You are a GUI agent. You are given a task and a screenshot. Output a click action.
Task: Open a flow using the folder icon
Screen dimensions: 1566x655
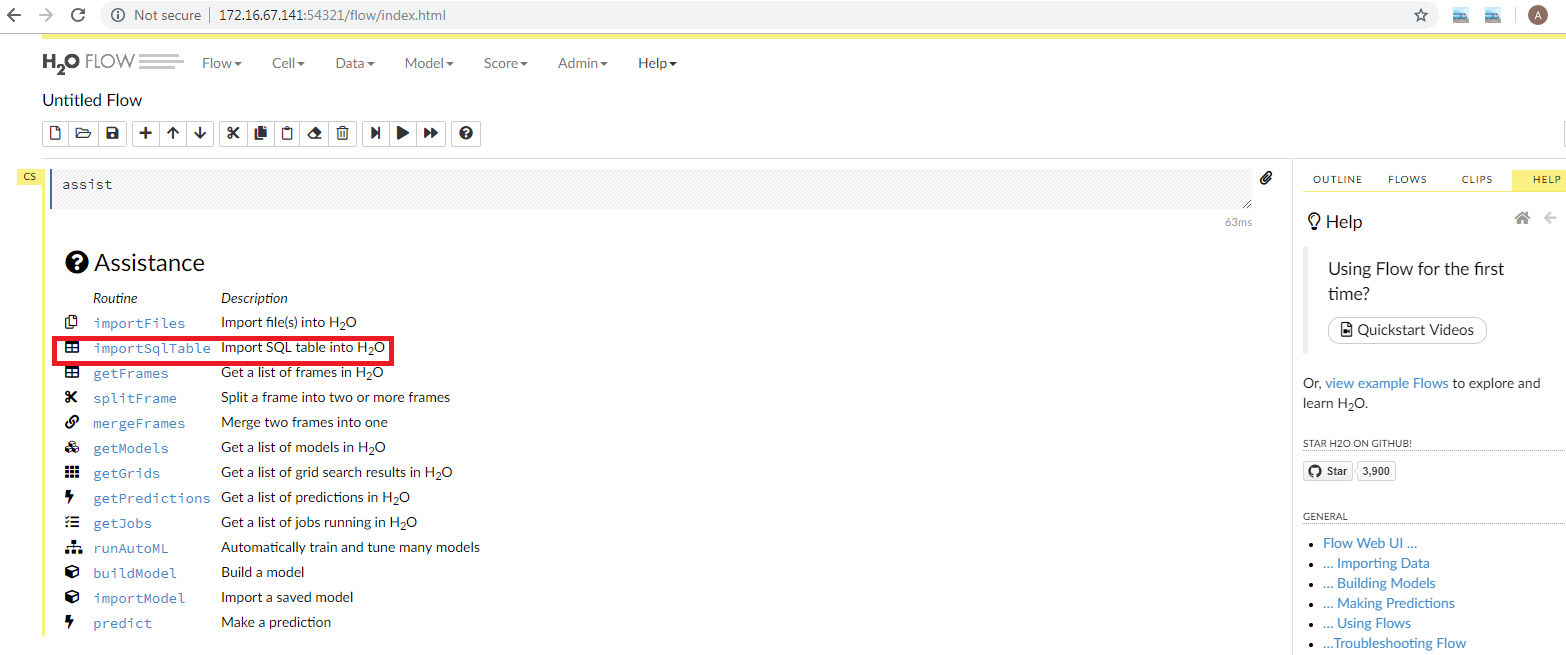click(x=84, y=133)
